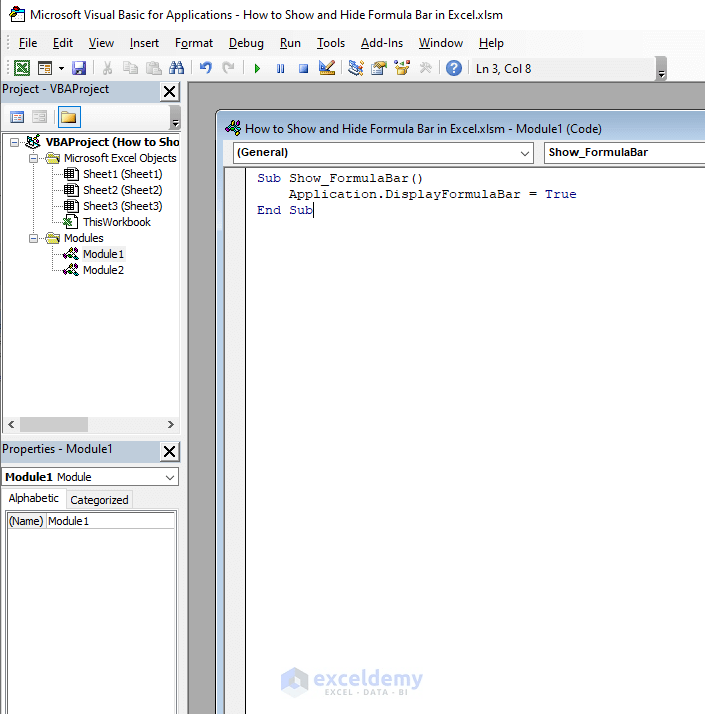Click the Break pause icon
The image size is (705, 714).
pos(280,68)
